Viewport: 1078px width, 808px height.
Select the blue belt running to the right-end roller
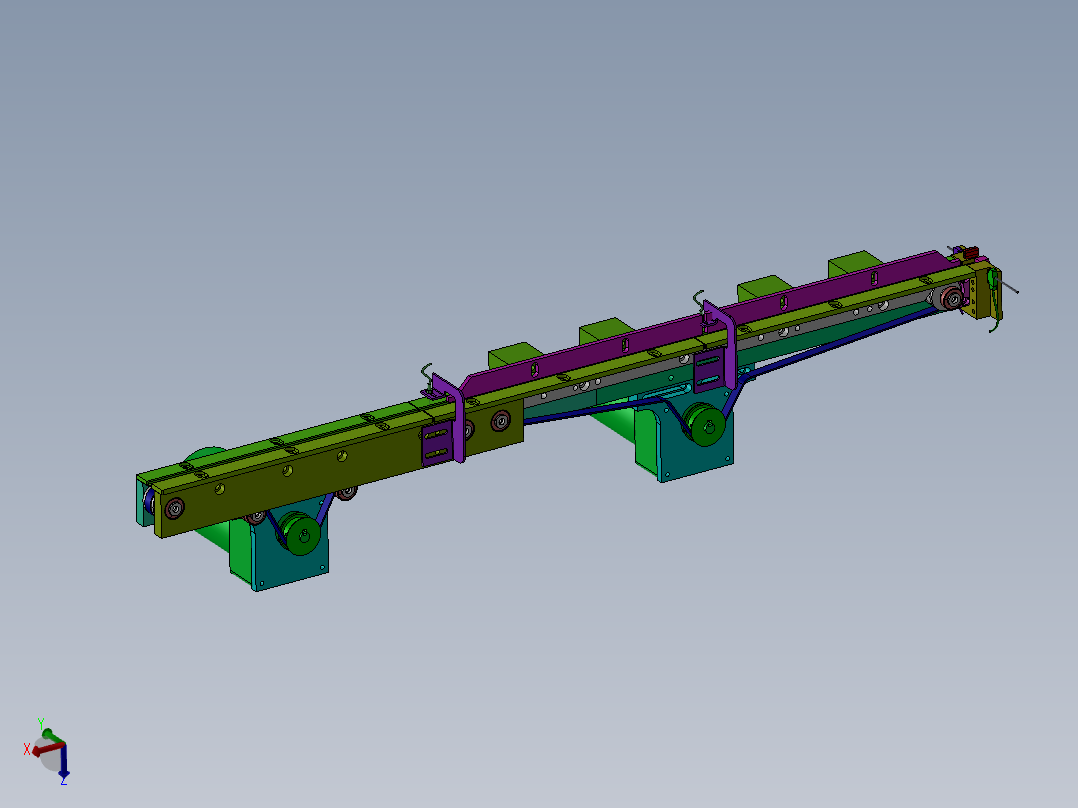[842, 342]
